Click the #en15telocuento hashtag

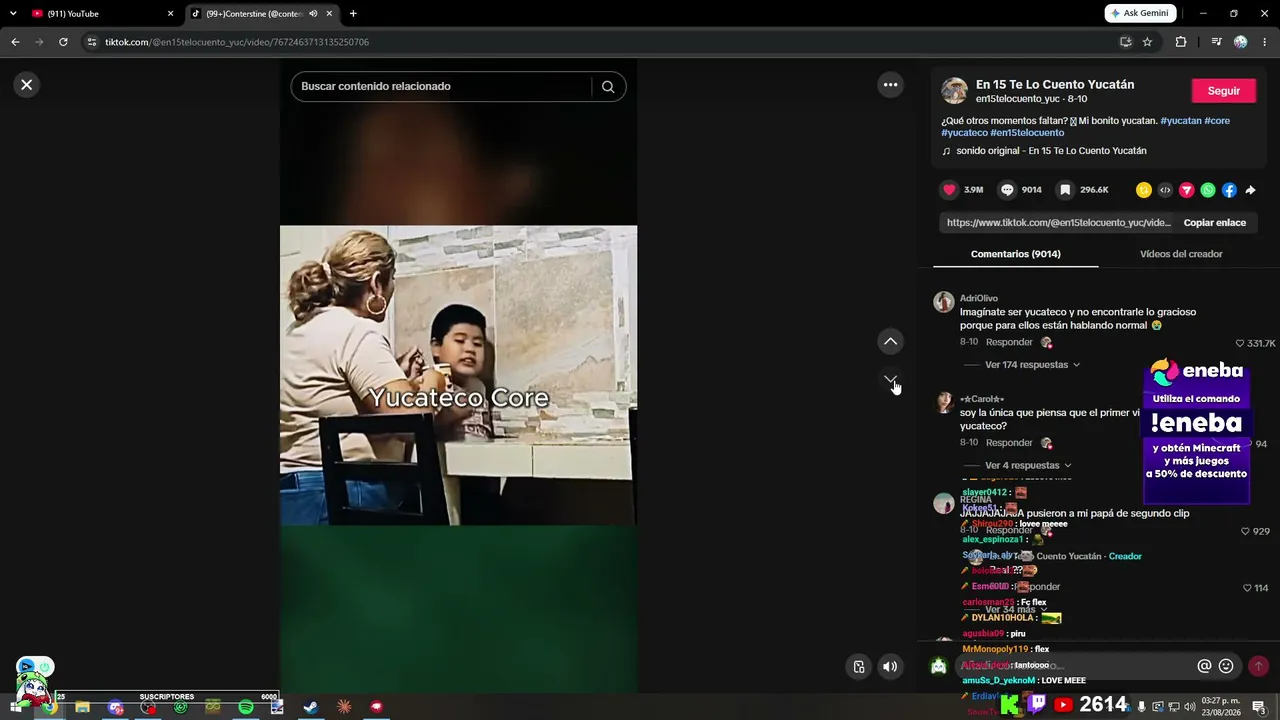[x=1027, y=133]
